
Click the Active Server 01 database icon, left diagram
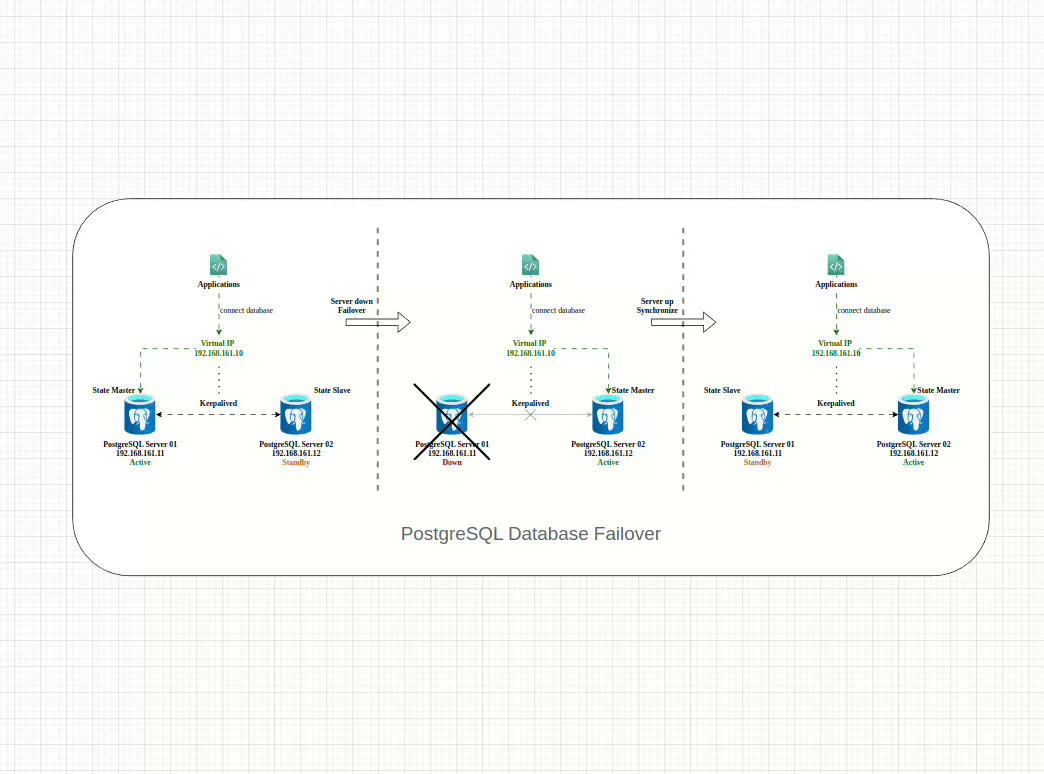click(x=140, y=415)
